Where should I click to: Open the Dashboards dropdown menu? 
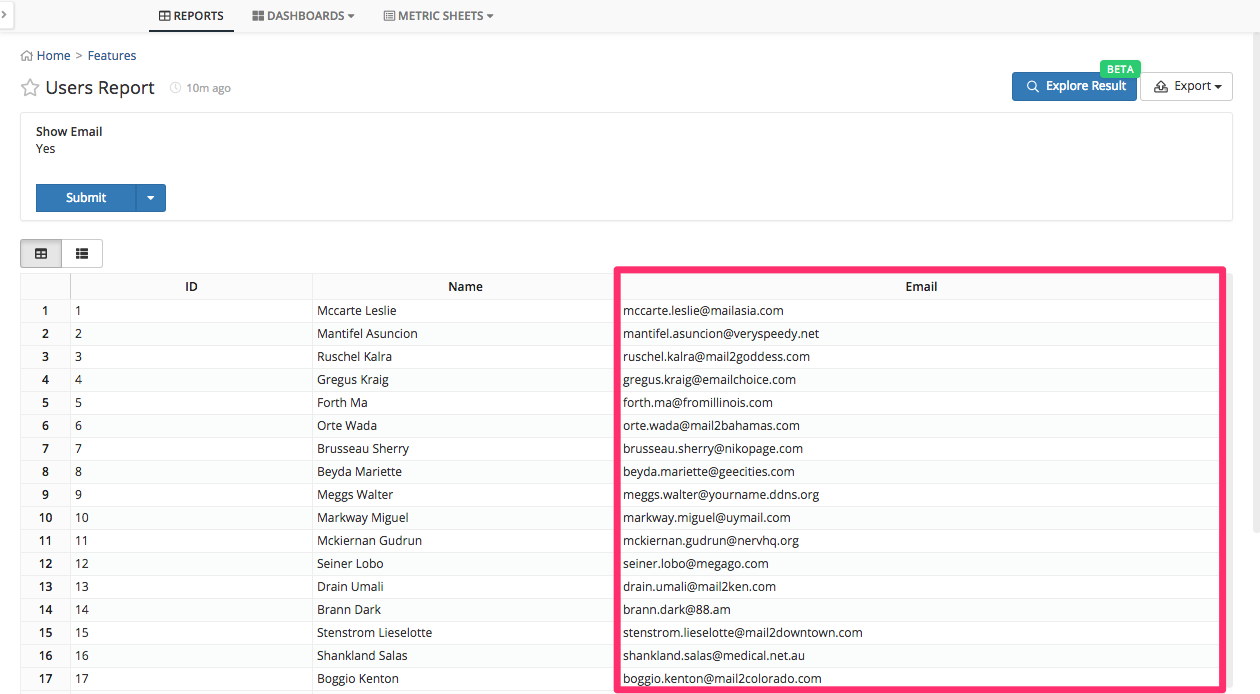[303, 16]
